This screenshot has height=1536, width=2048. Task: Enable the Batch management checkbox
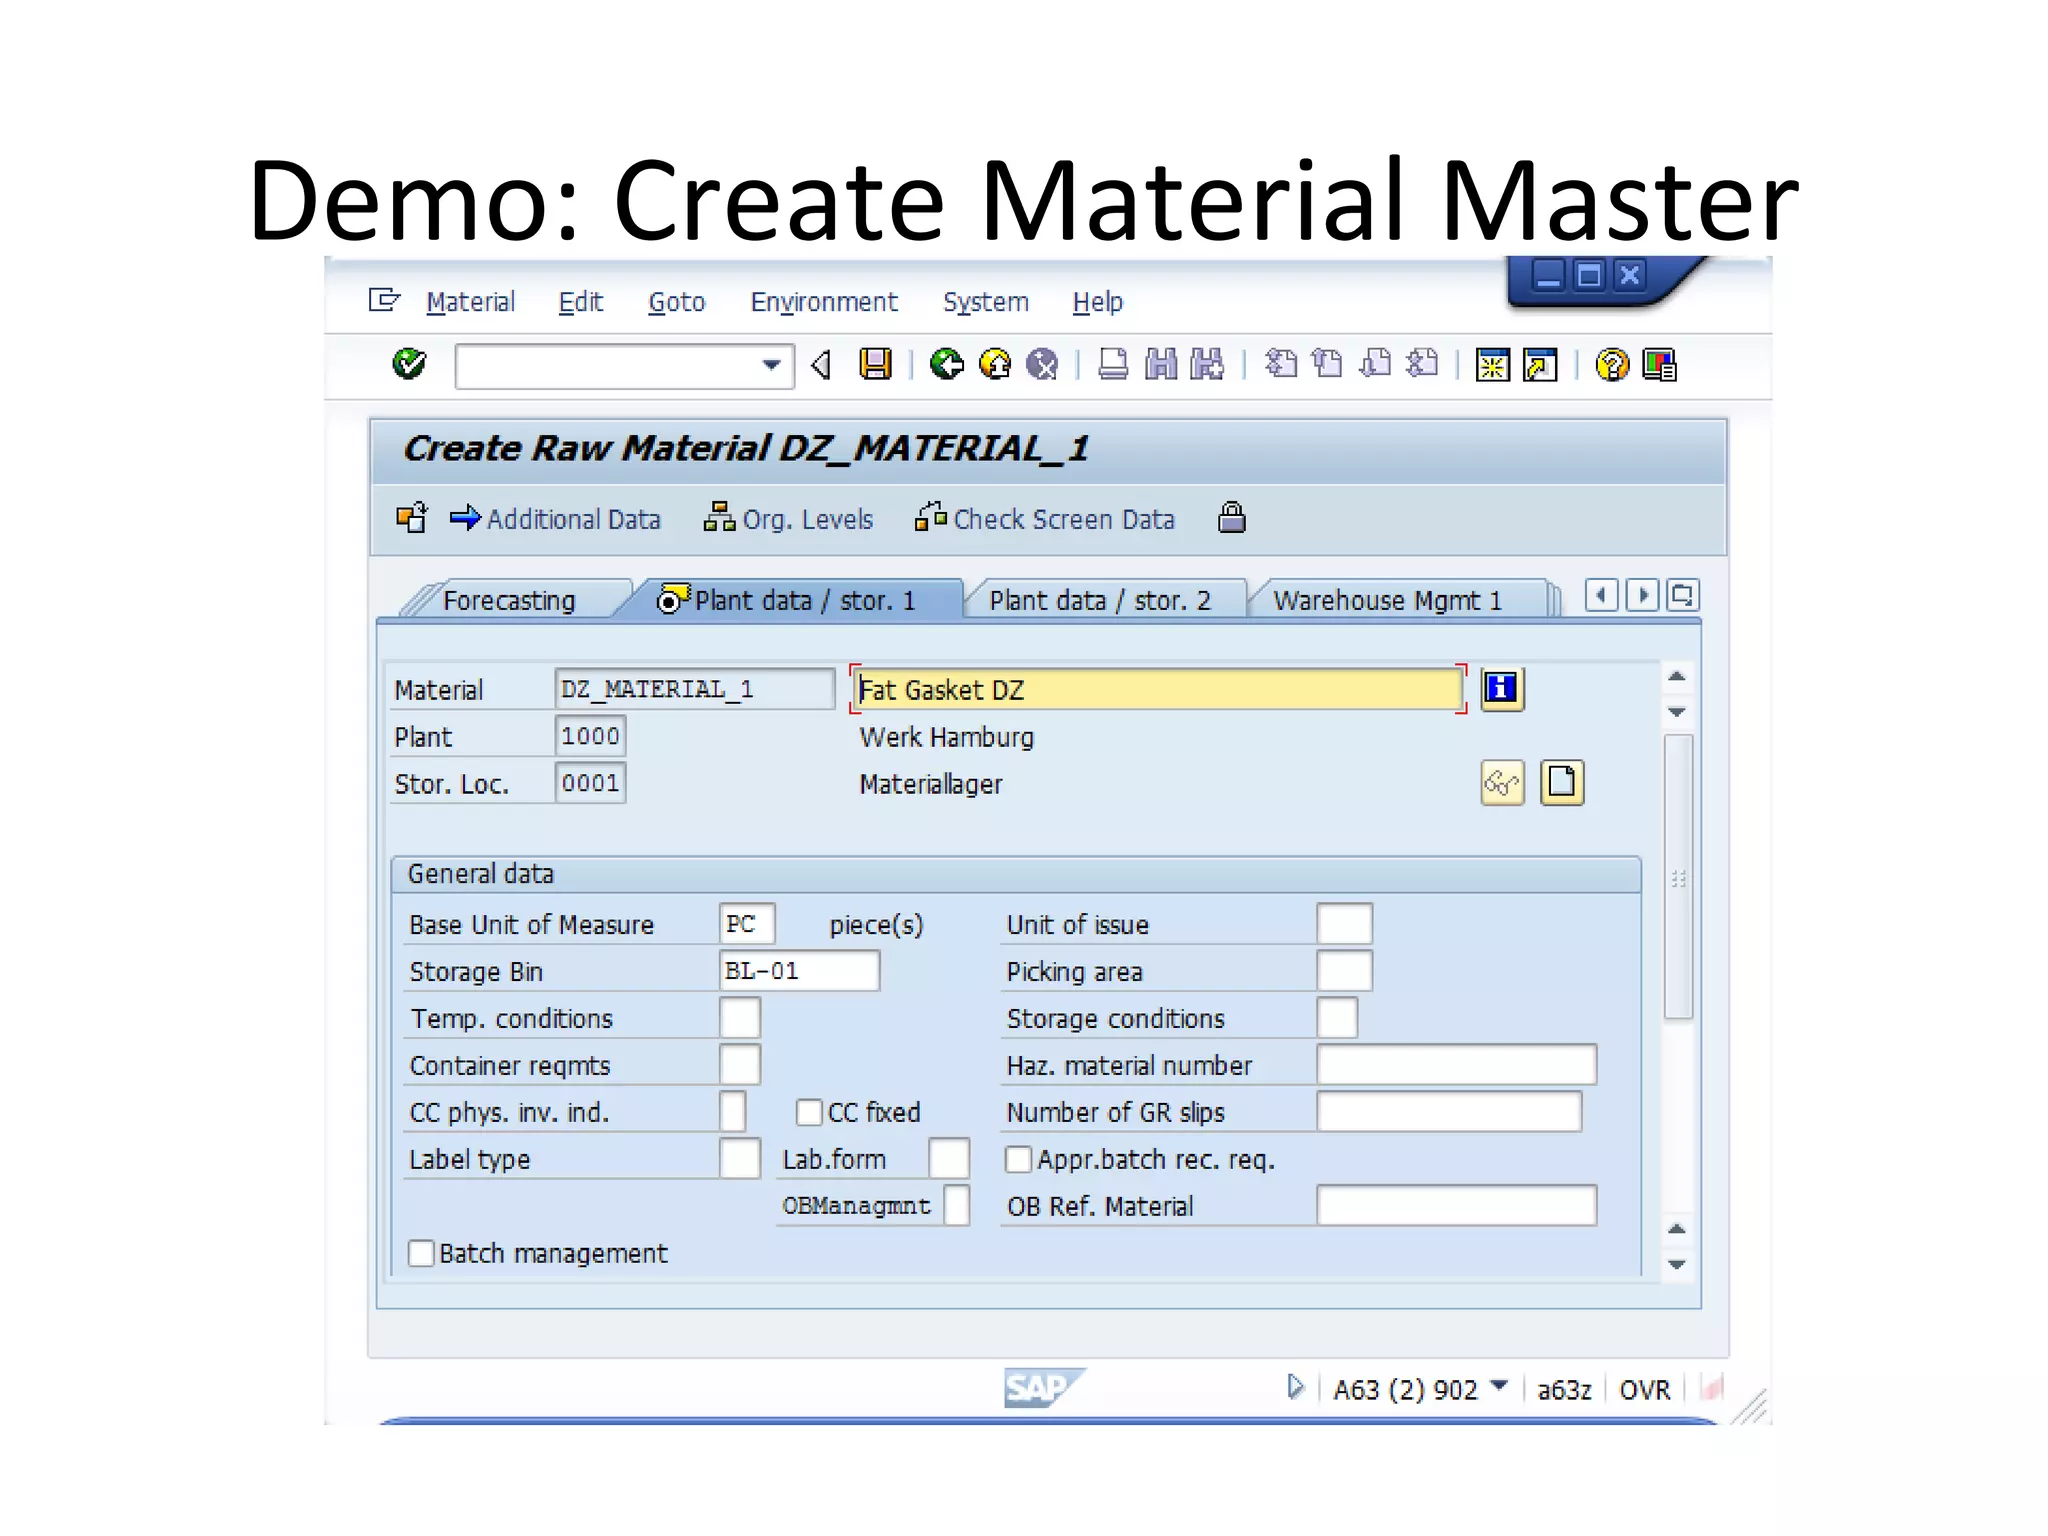421,1253
